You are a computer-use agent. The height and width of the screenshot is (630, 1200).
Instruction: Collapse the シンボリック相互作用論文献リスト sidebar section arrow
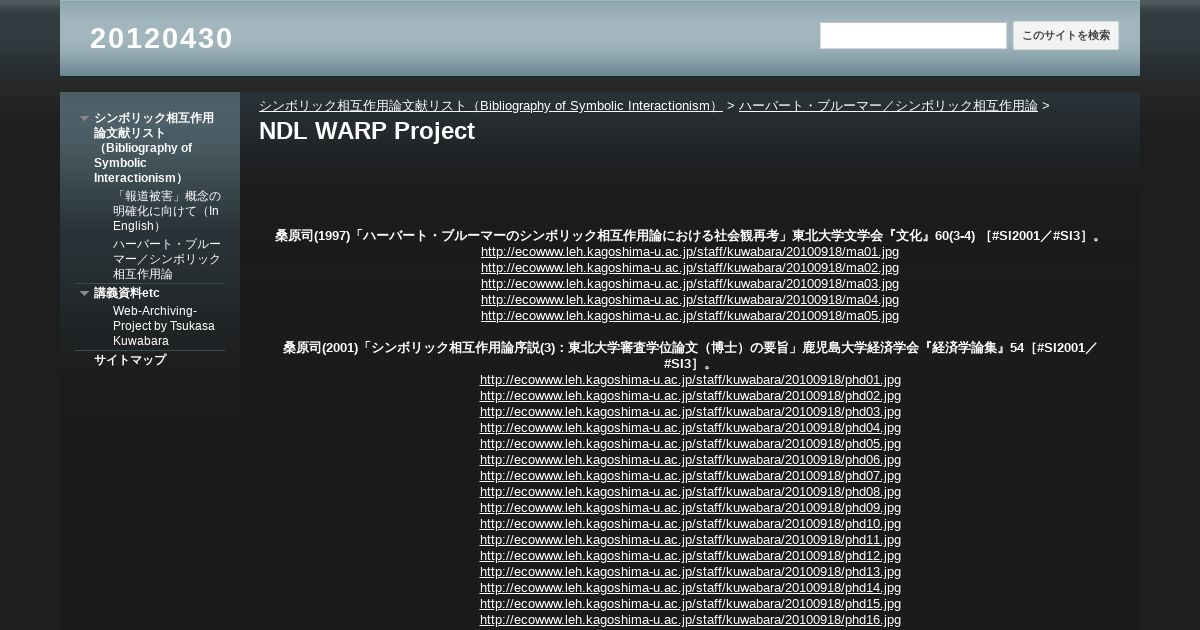[x=85, y=118]
